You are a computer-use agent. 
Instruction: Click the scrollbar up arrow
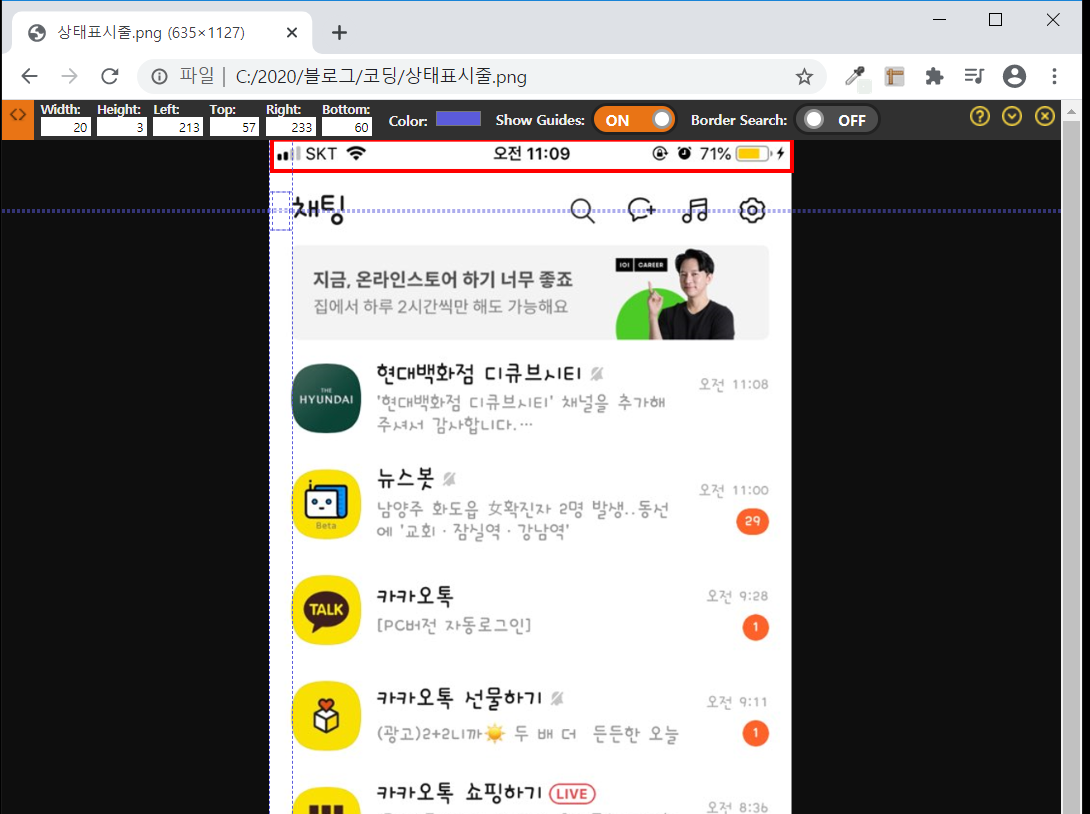pyautogui.click(x=1071, y=111)
